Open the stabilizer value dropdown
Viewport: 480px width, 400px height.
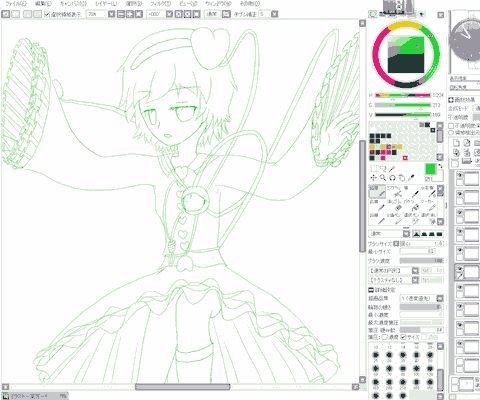[x=274, y=14]
